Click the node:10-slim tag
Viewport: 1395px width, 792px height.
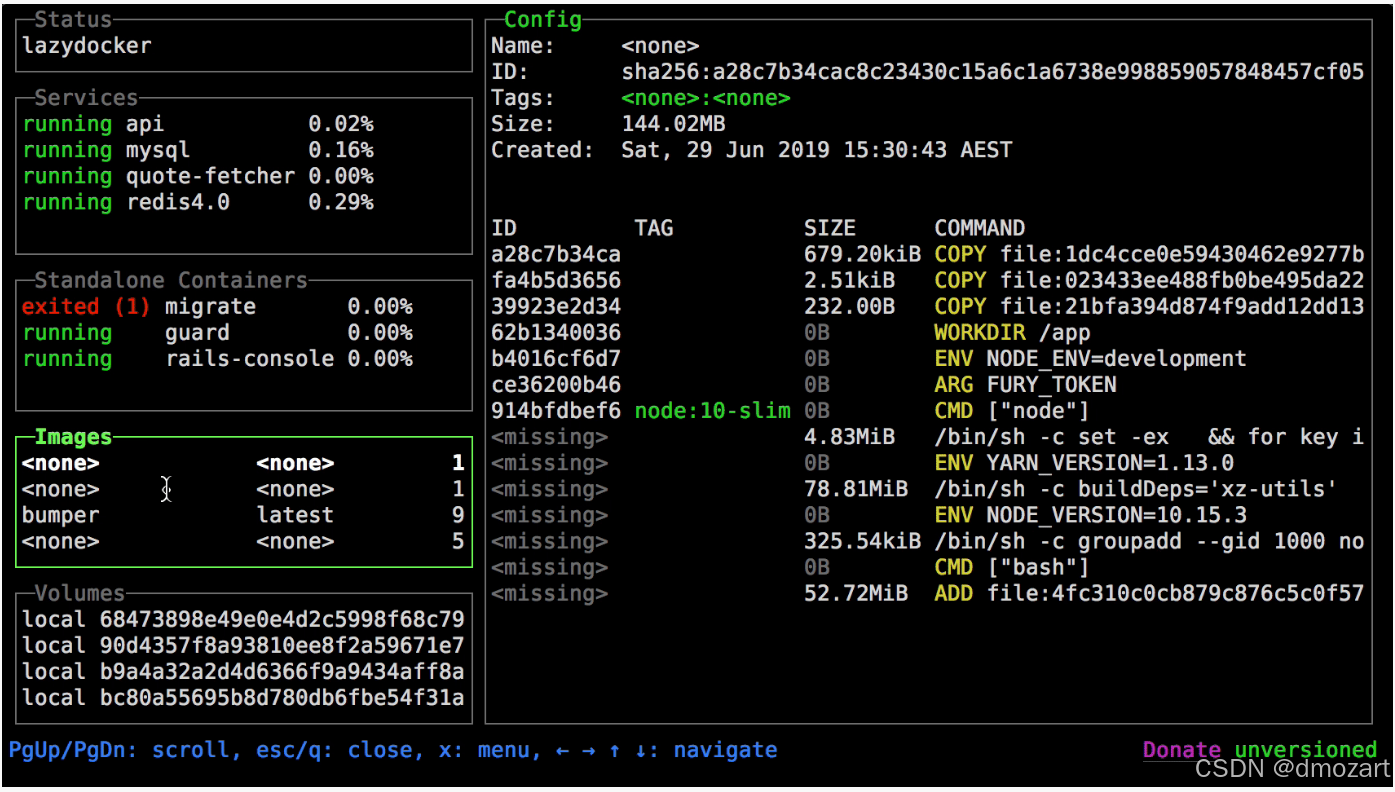click(x=712, y=411)
